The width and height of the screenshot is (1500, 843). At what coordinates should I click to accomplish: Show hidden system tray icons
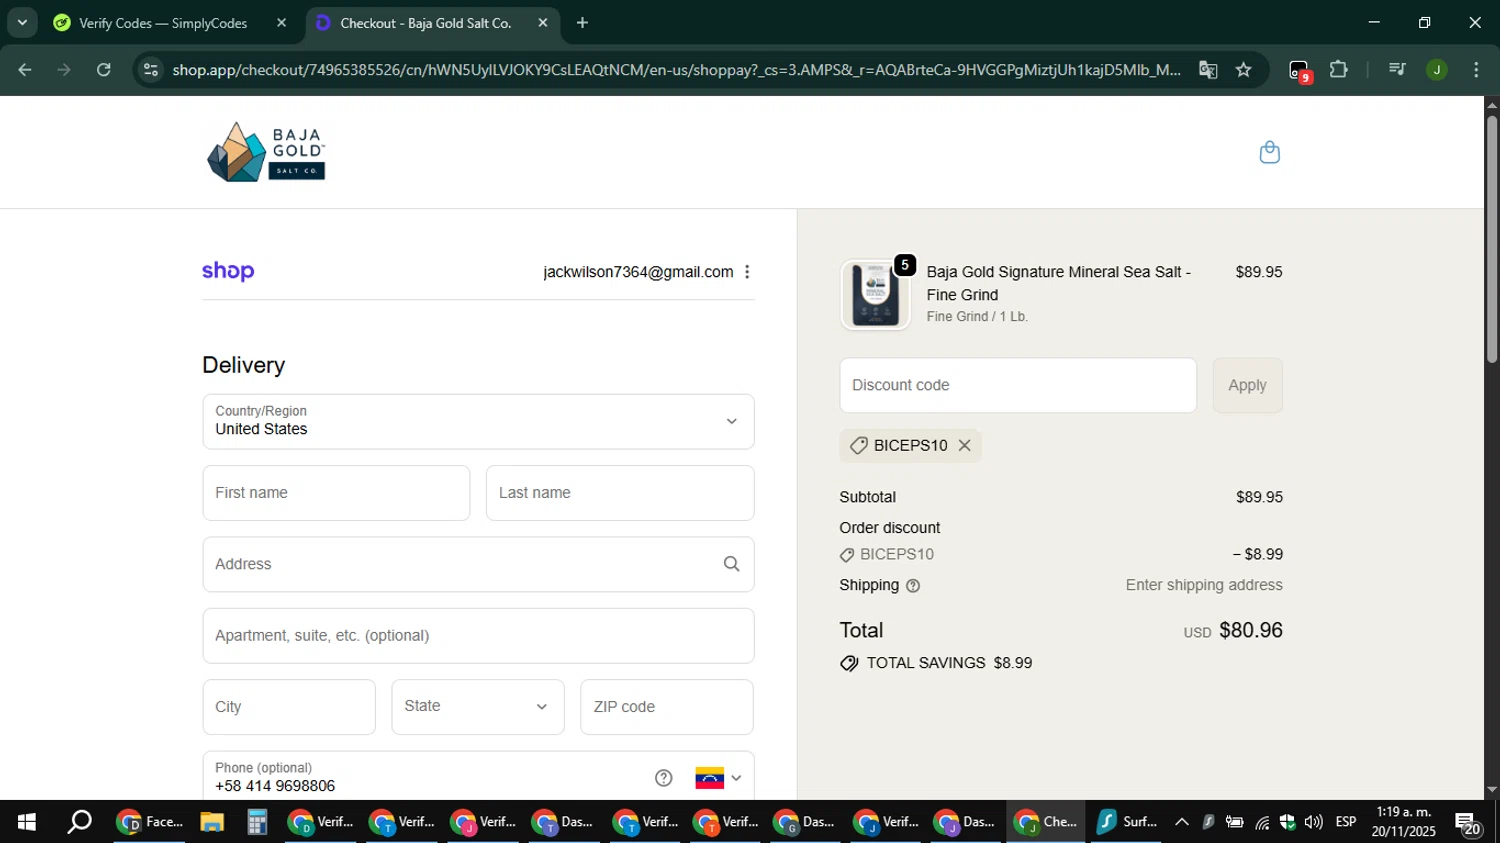tap(1182, 822)
